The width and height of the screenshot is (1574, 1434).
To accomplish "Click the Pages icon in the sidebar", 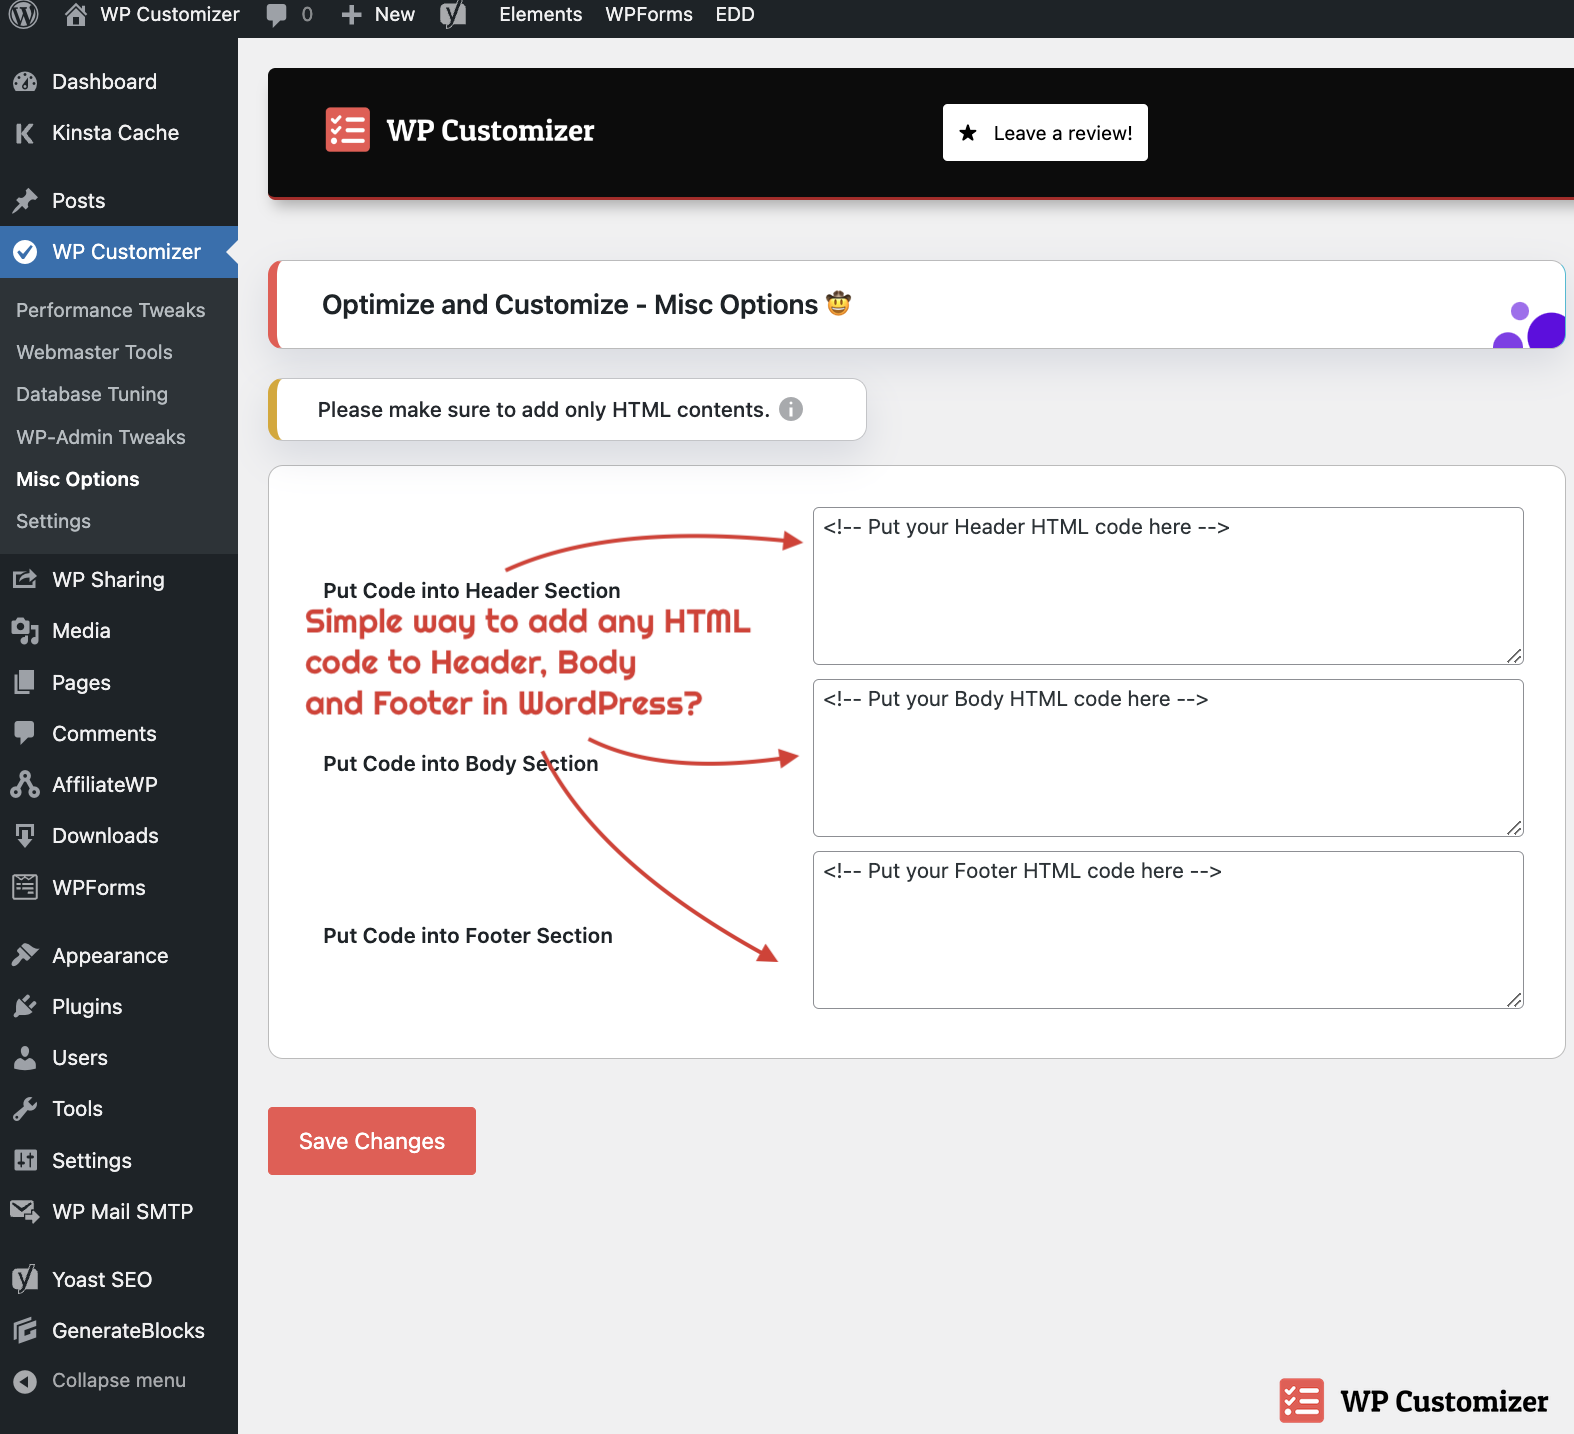I will pyautogui.click(x=25, y=683).
